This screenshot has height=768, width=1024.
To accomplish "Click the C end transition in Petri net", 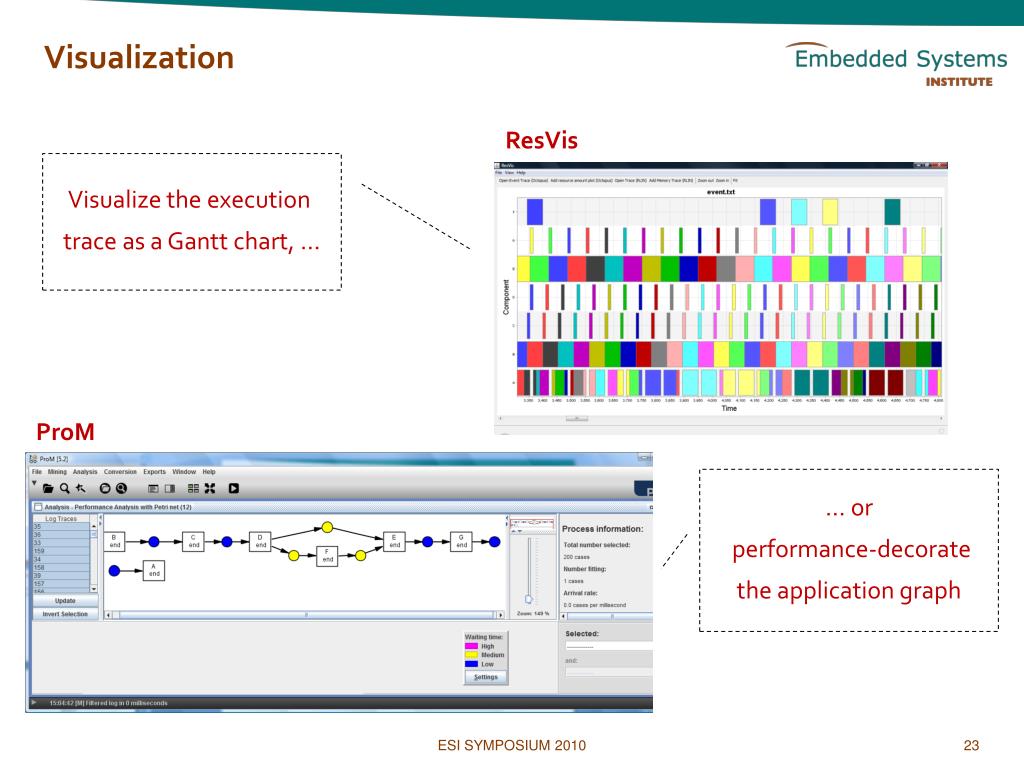I will [x=193, y=541].
